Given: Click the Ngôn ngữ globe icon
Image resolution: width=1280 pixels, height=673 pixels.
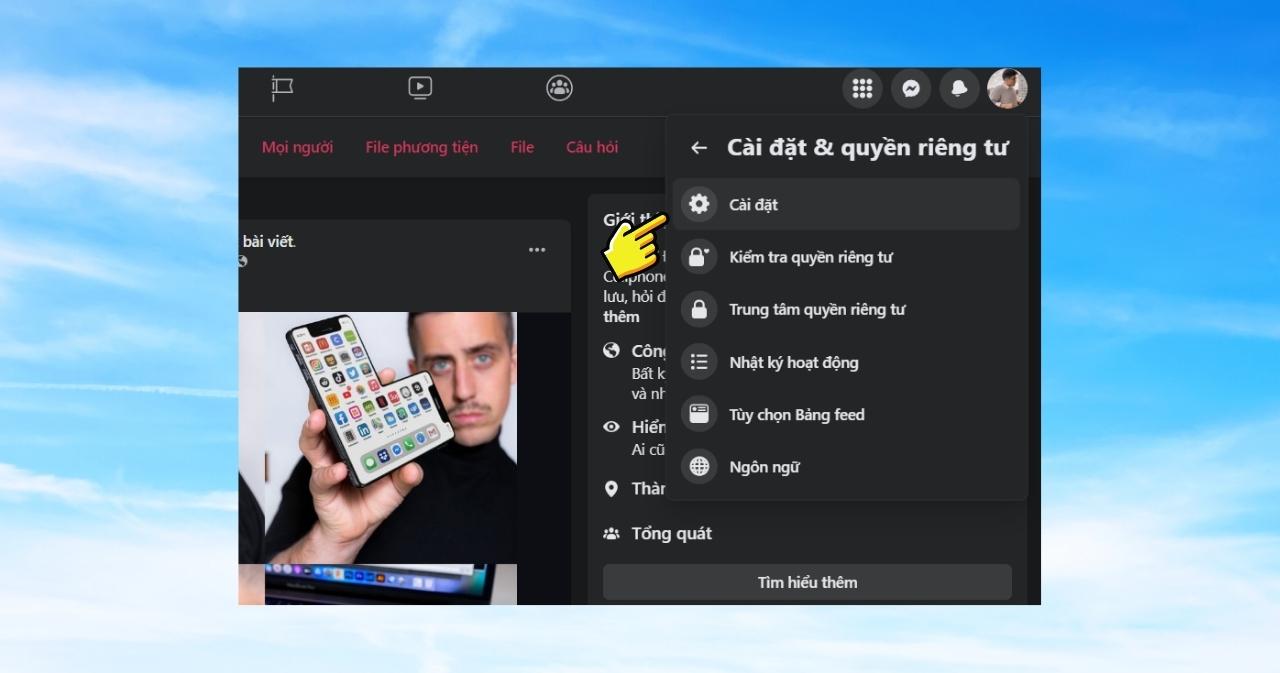Looking at the screenshot, I should [x=699, y=466].
